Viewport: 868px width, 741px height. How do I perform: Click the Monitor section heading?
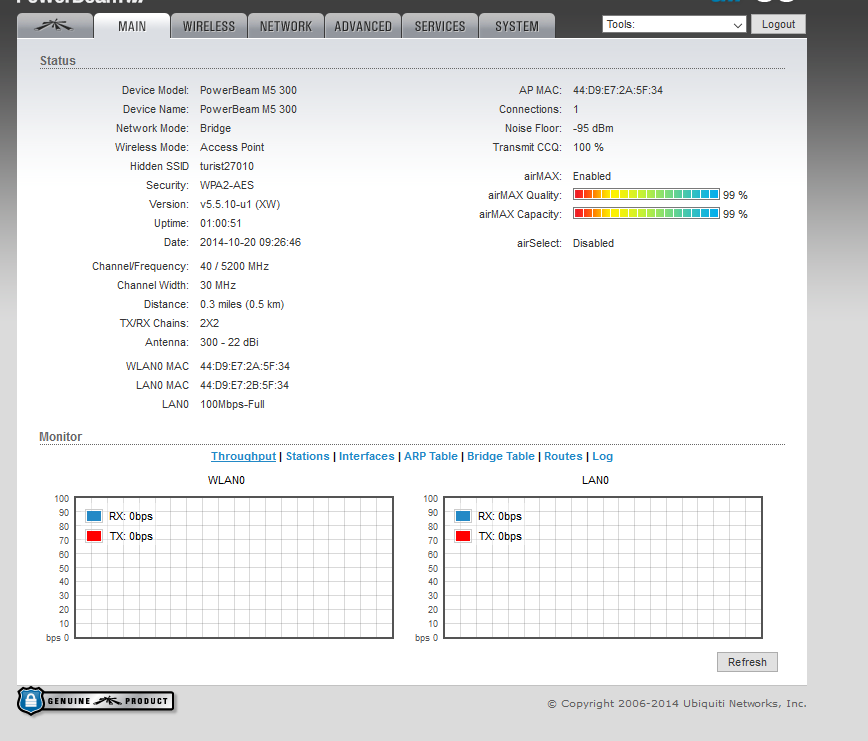[60, 437]
